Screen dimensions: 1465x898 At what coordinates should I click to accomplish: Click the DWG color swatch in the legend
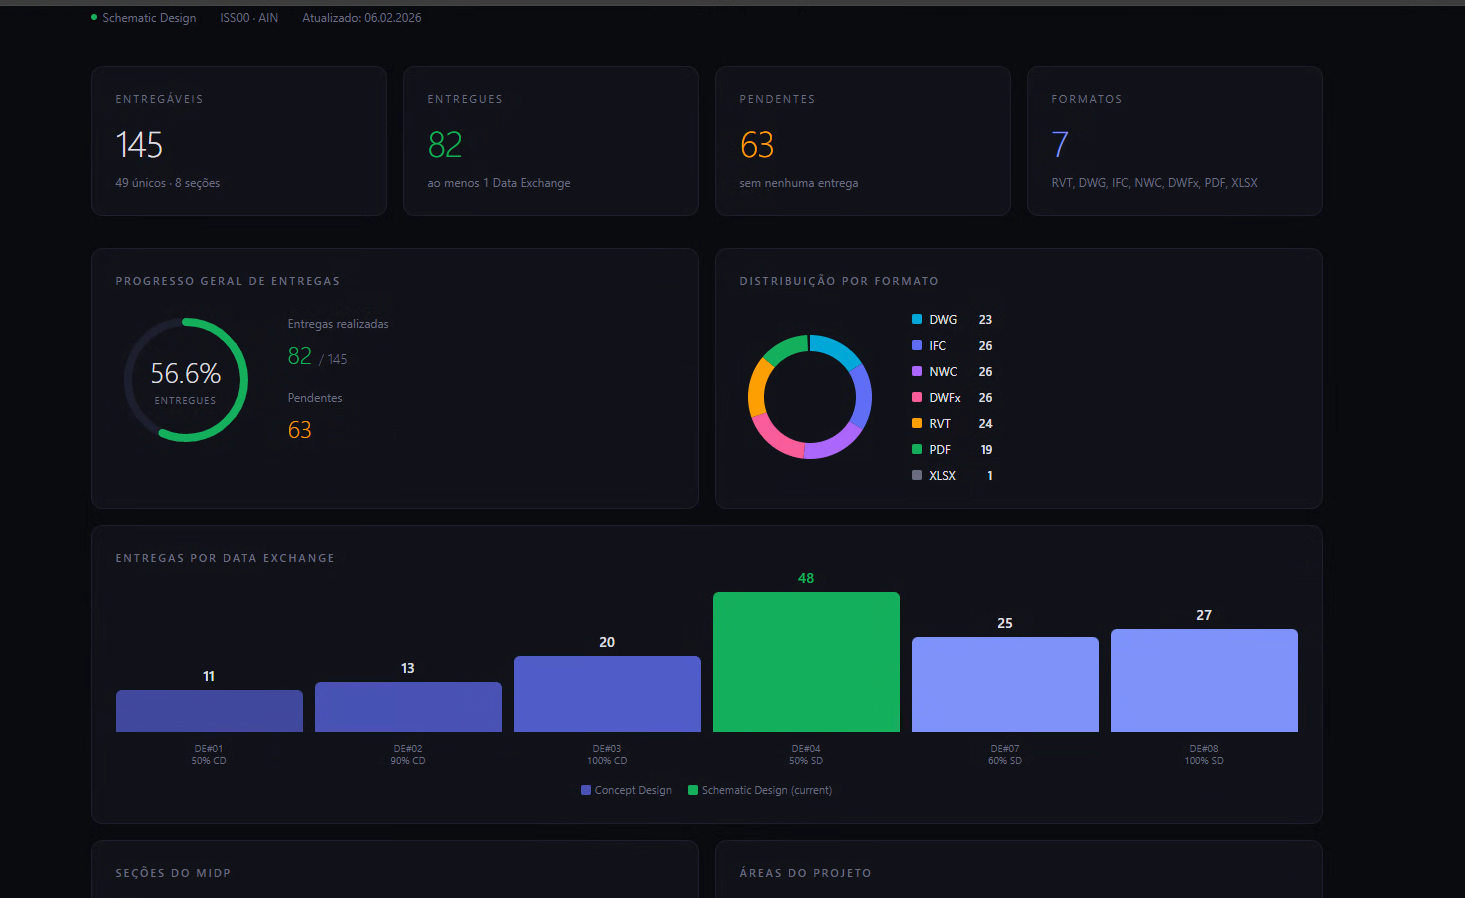coord(915,319)
